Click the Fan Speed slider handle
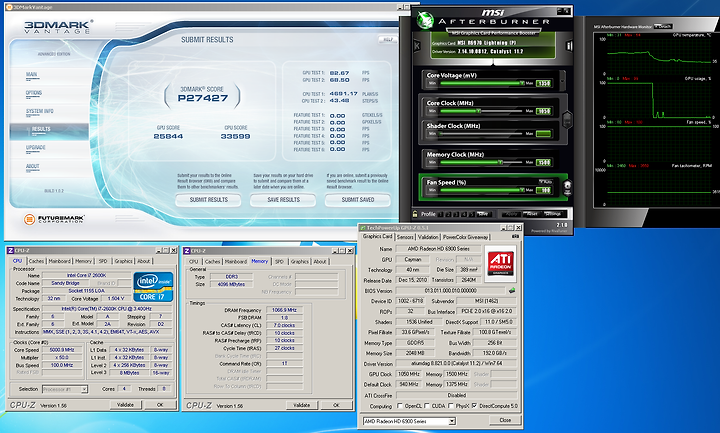The width and height of the screenshot is (720, 433). 522,190
